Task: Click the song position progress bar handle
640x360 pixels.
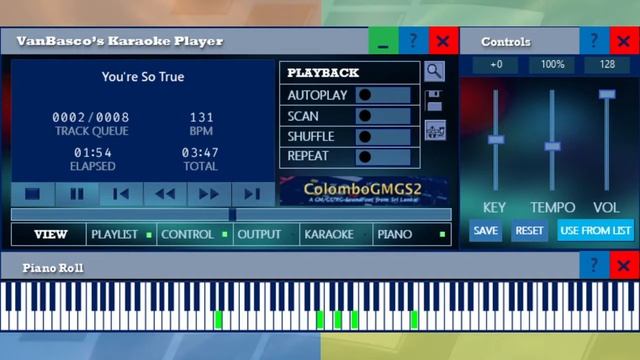Action: pyautogui.click(x=232, y=214)
